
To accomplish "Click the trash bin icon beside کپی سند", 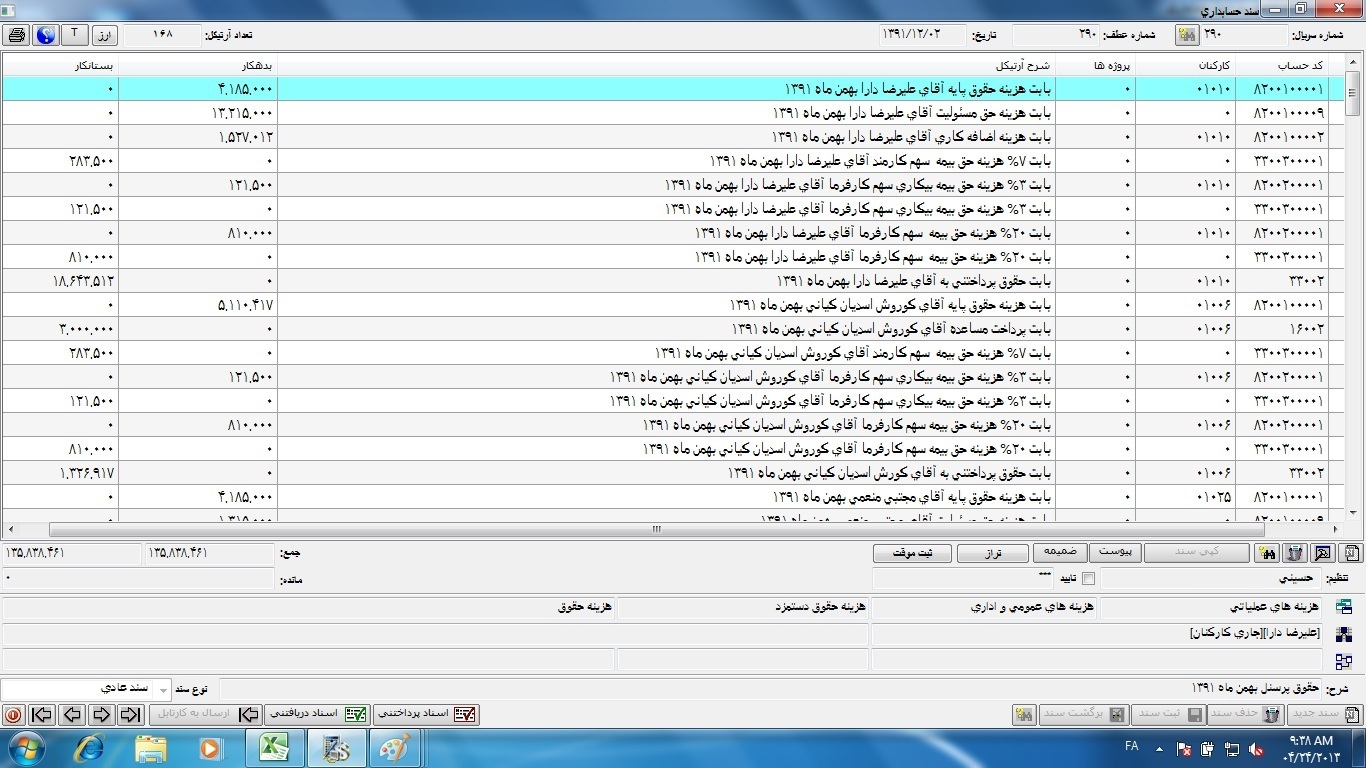I will pos(1295,553).
